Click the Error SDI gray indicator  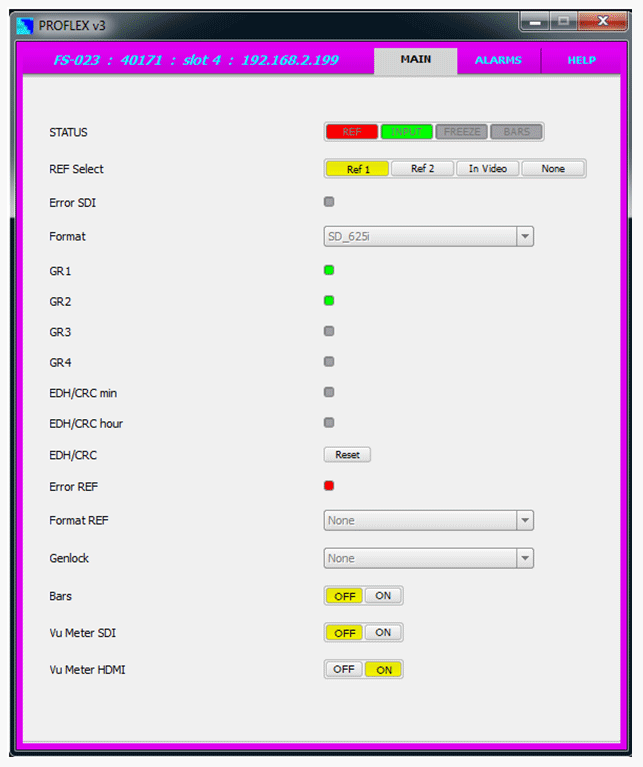[x=329, y=202]
